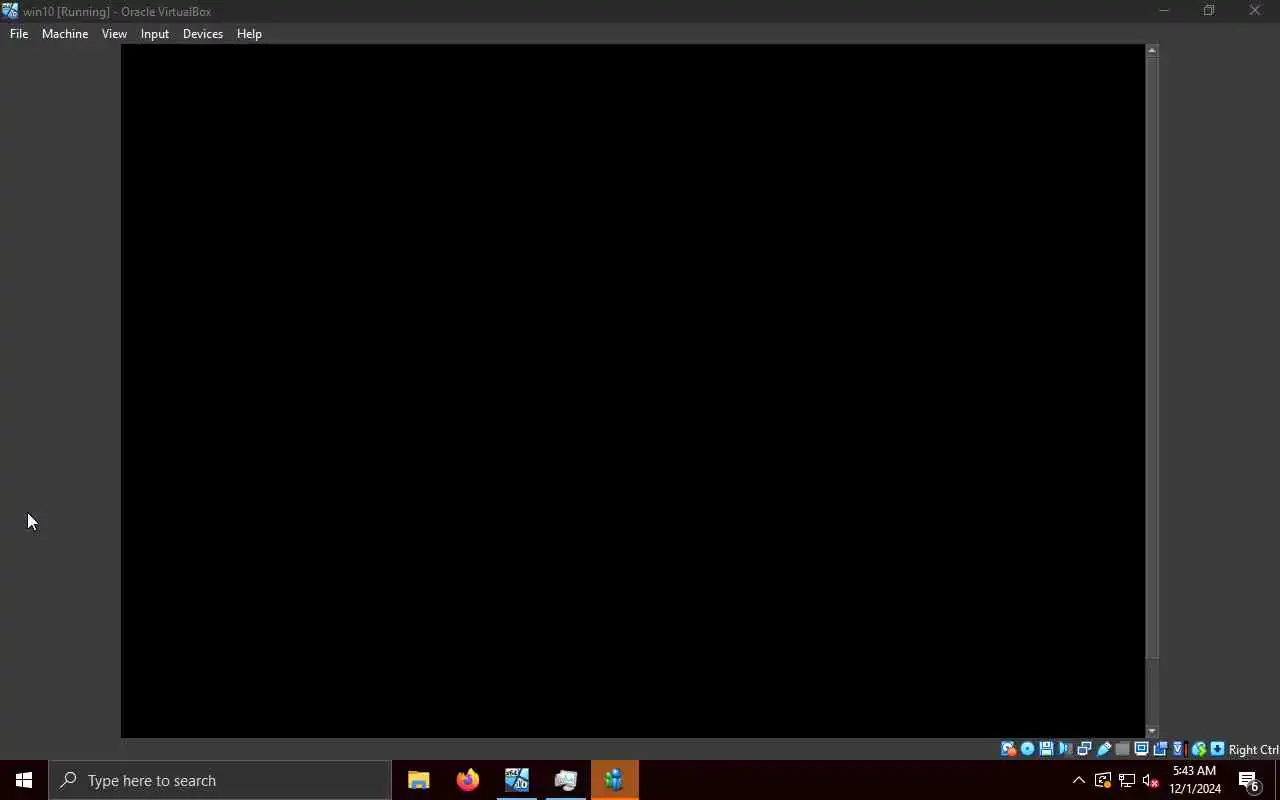Open the File menu in VirtualBox
The height and width of the screenshot is (800, 1280).
(x=19, y=34)
